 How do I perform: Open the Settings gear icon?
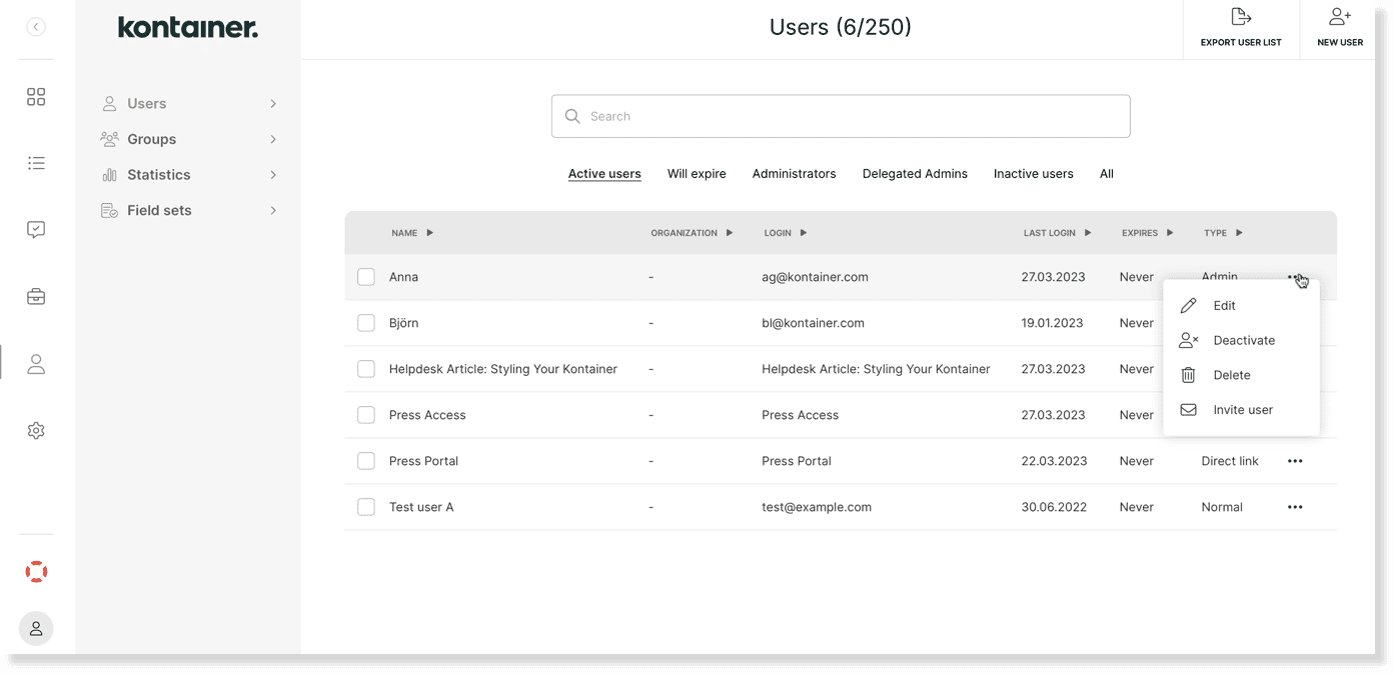click(x=36, y=430)
